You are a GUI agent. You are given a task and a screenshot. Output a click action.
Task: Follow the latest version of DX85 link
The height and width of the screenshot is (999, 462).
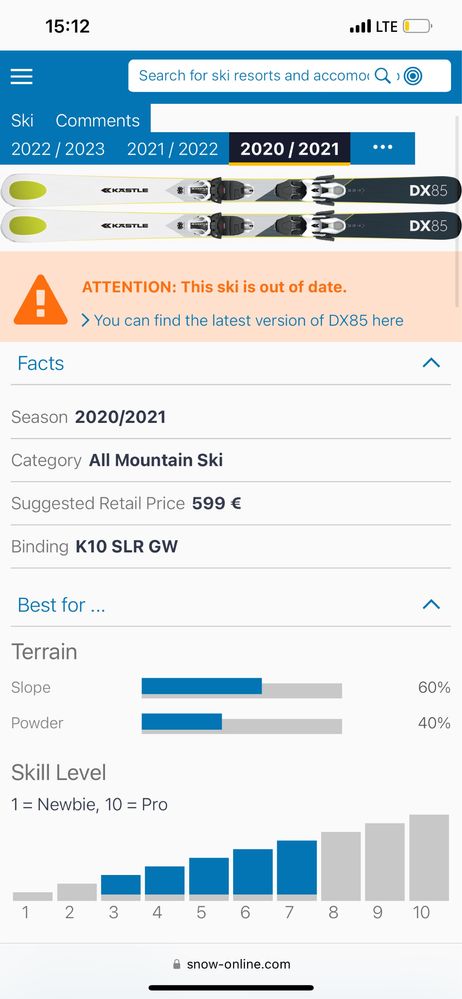point(243,320)
